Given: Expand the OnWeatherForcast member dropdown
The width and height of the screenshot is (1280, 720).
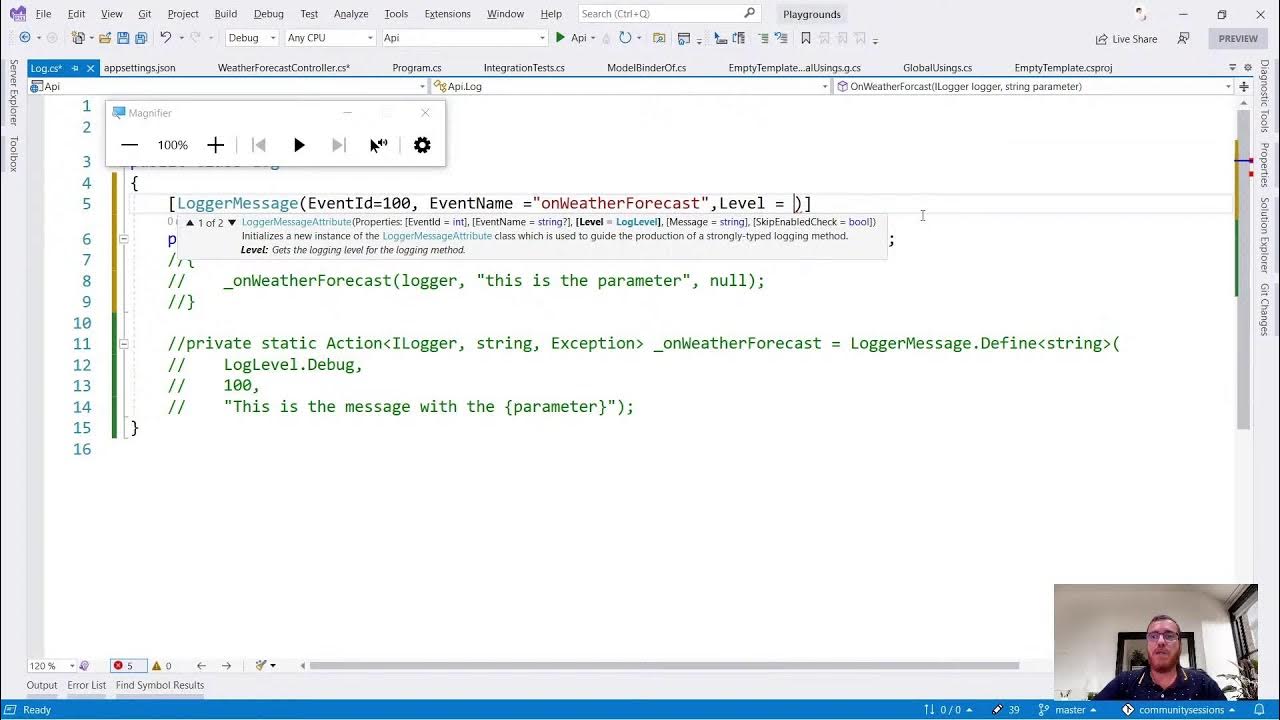Looking at the screenshot, I should (x=1228, y=87).
